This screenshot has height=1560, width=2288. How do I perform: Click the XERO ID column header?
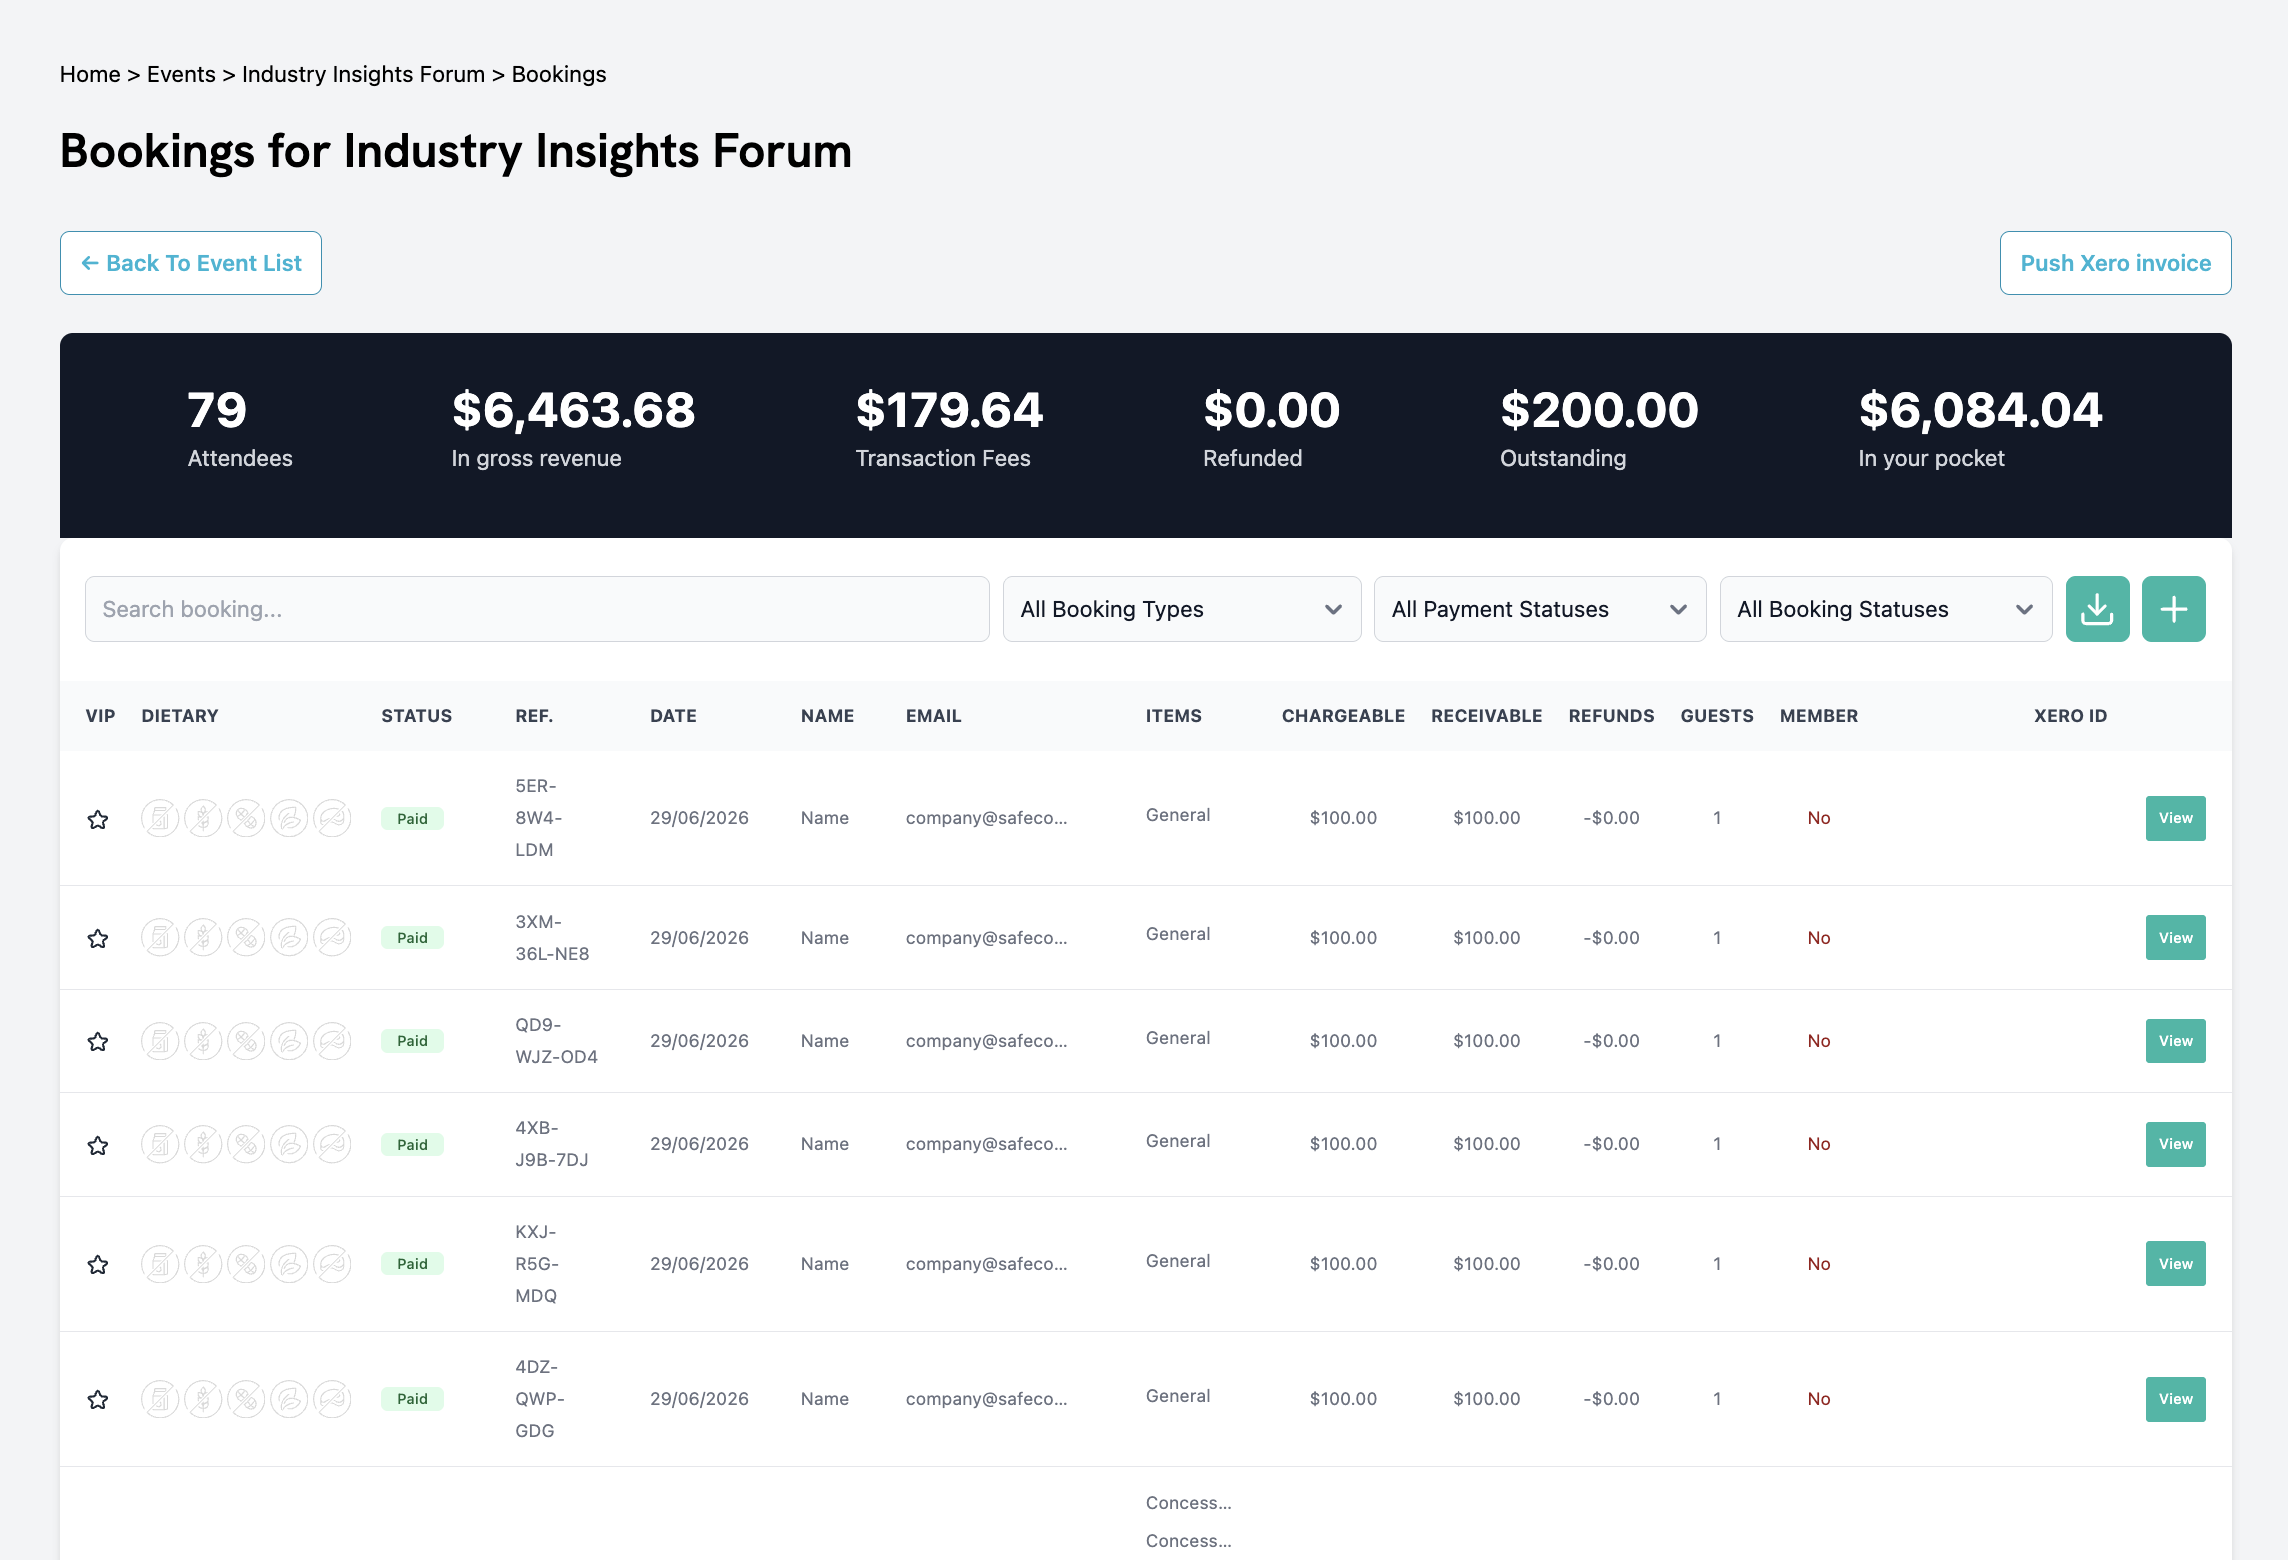pos(2070,716)
